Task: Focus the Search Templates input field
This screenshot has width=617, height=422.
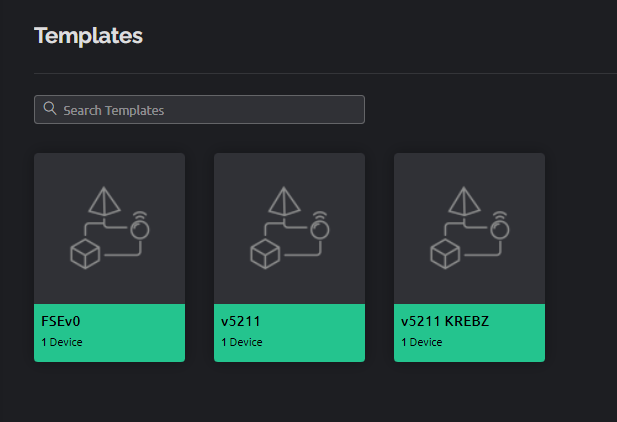Action: point(199,109)
